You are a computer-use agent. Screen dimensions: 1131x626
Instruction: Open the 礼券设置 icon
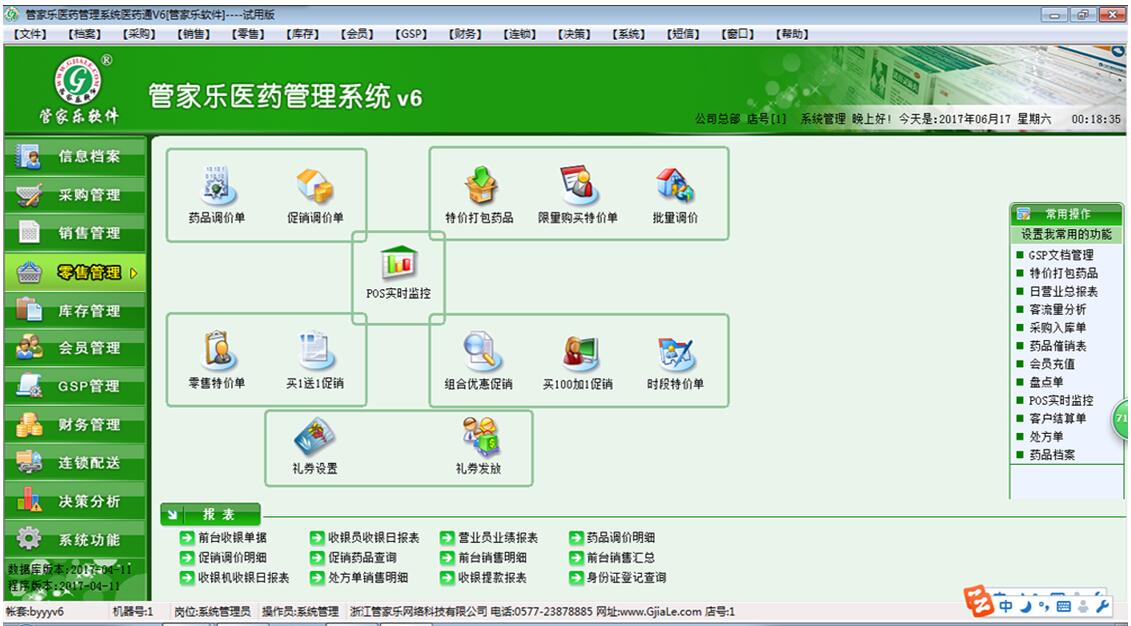pos(314,437)
